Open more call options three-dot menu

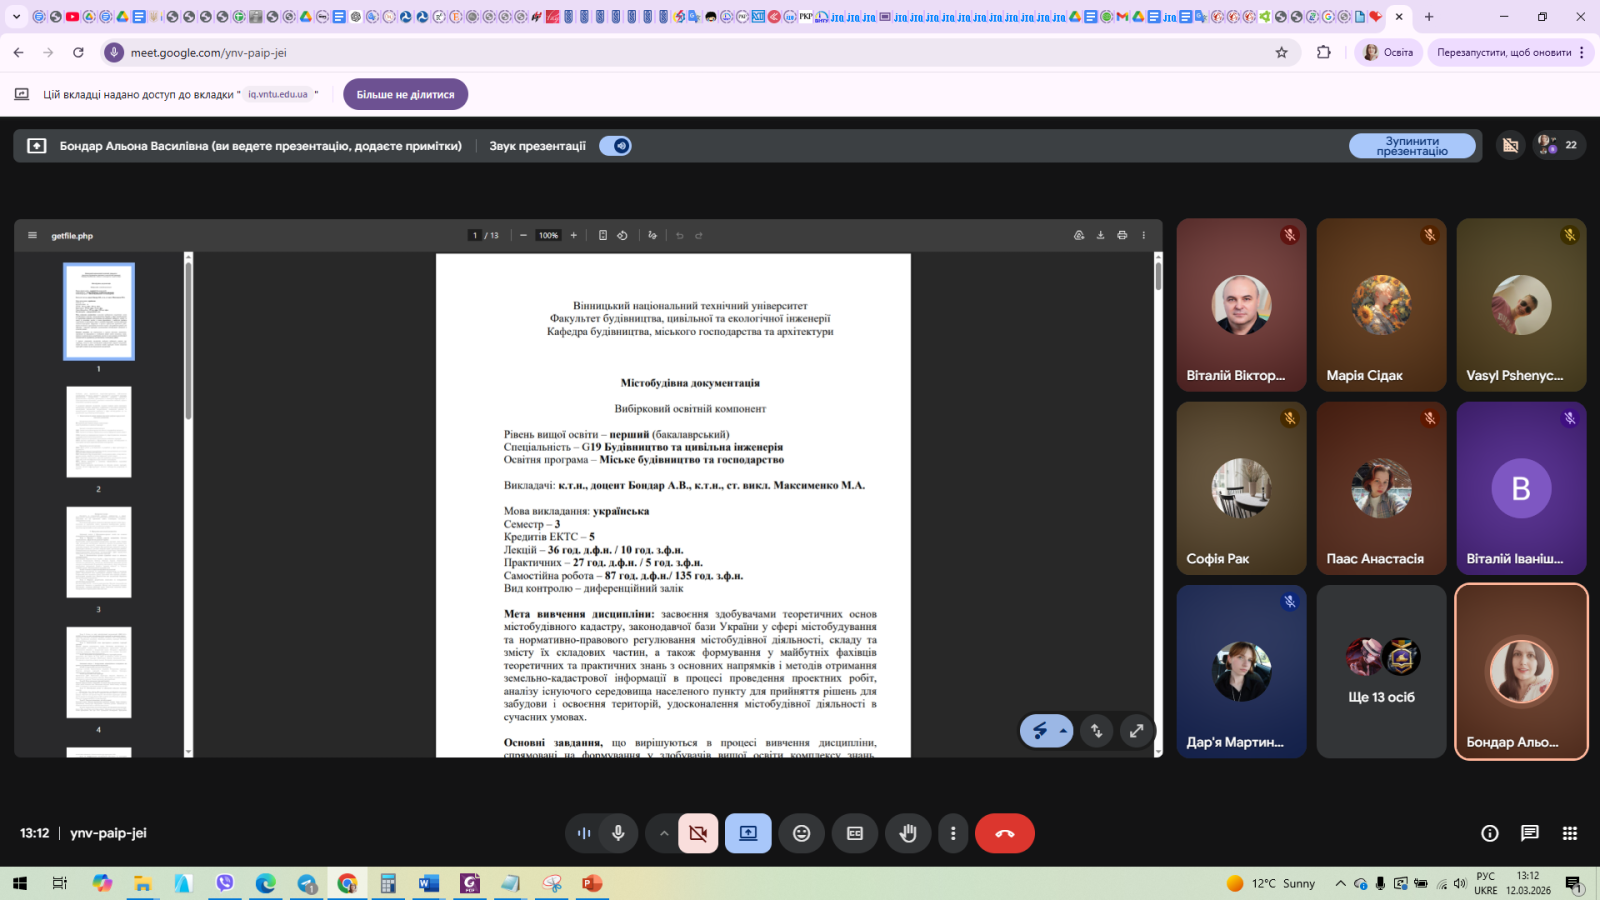[953, 833]
